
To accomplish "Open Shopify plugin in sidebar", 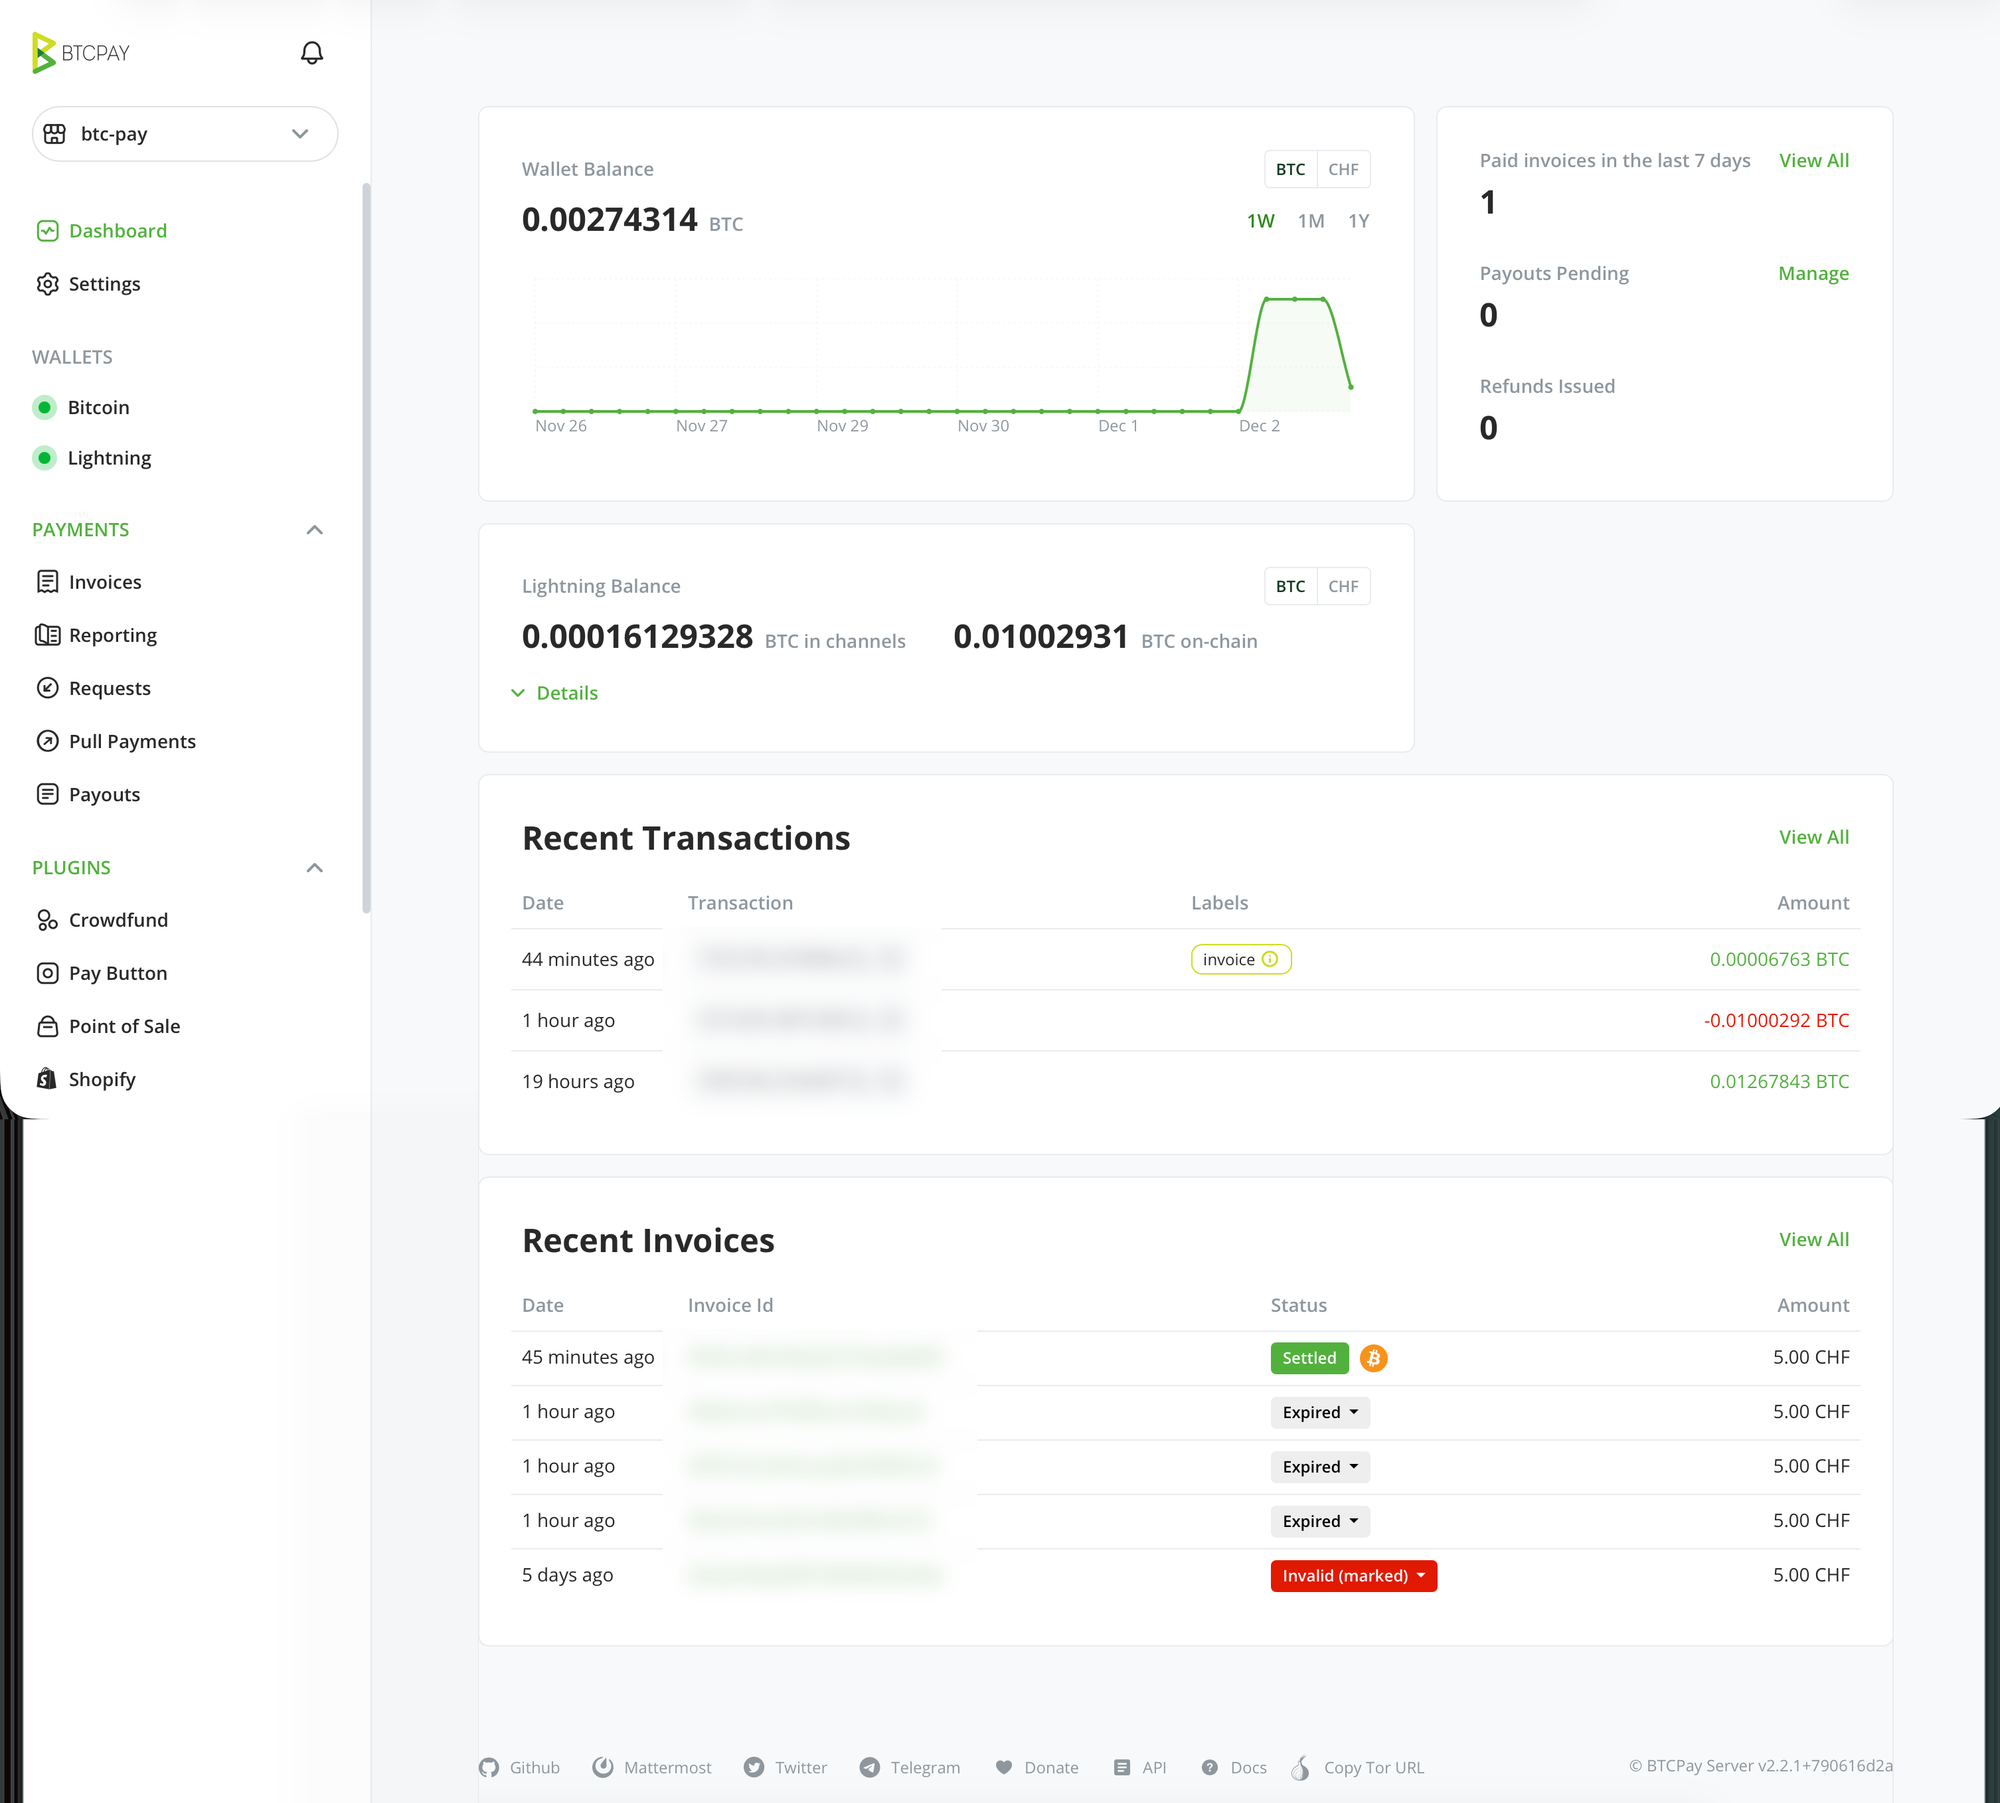I will coord(101,1079).
